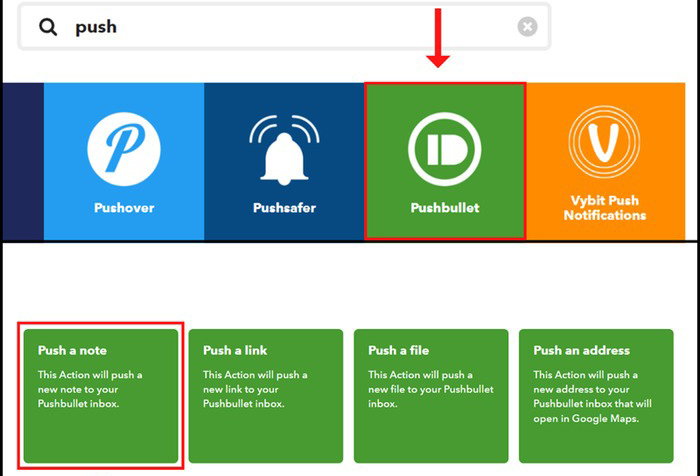
Task: Click "new file to your Pushbullet inbox" description
Action: (431, 397)
